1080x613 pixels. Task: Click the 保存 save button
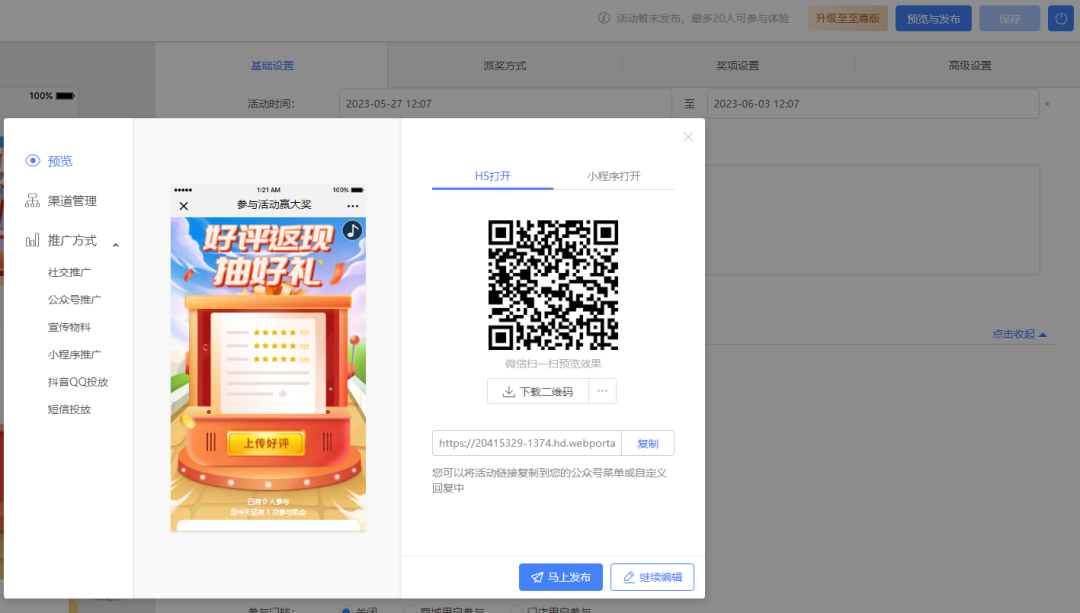(1010, 19)
